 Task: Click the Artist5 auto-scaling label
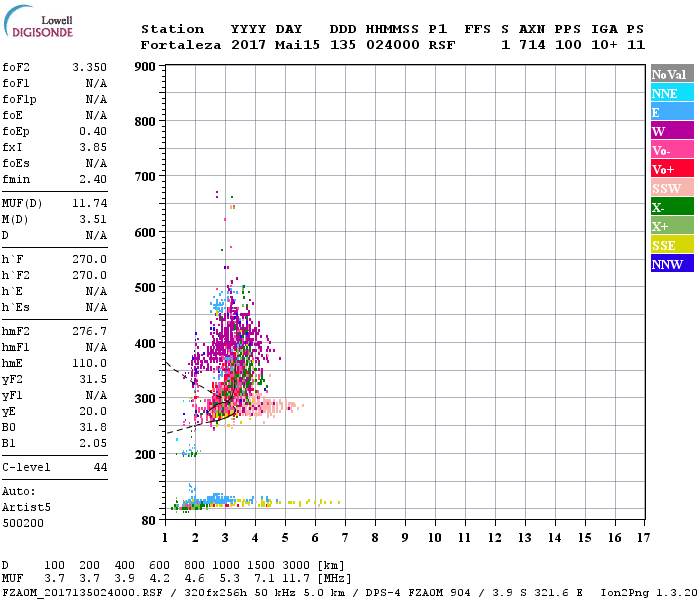click(x=26, y=507)
